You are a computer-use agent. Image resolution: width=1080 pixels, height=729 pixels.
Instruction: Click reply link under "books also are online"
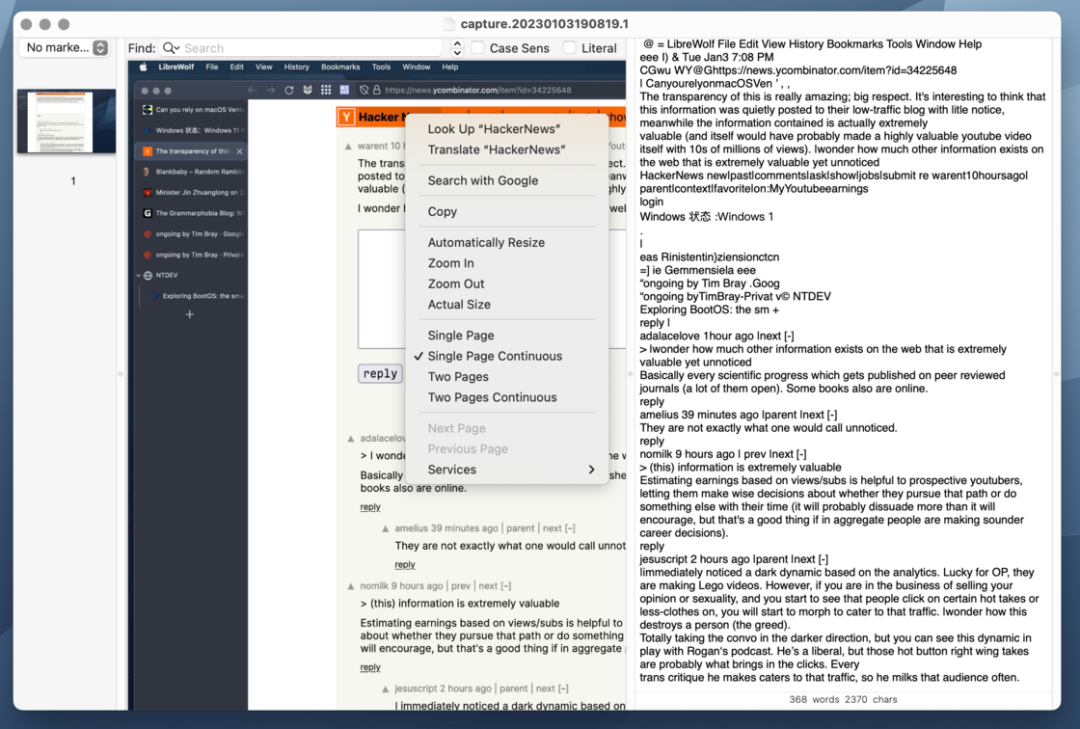click(370, 507)
